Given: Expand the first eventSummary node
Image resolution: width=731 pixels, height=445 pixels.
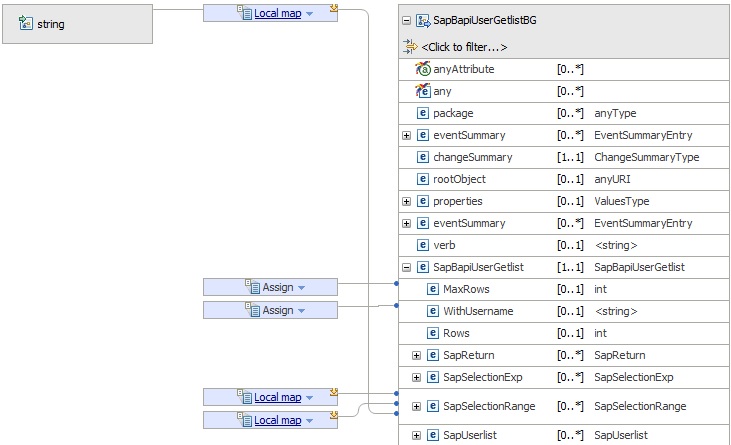Looking at the screenshot, I should tap(407, 135).
